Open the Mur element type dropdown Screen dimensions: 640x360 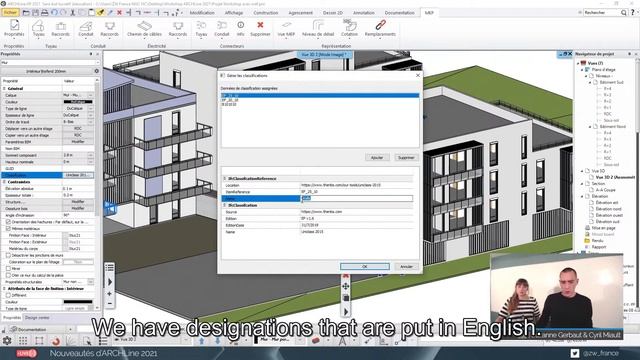(x=50, y=62)
